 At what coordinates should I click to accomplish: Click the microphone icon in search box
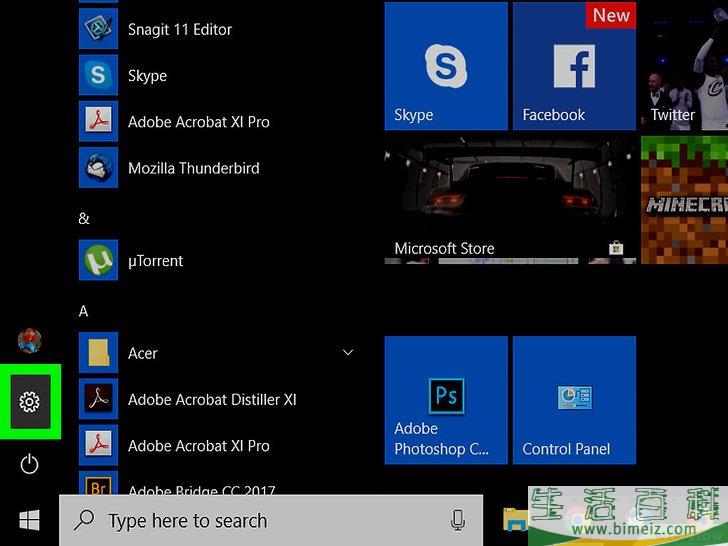[x=458, y=520]
